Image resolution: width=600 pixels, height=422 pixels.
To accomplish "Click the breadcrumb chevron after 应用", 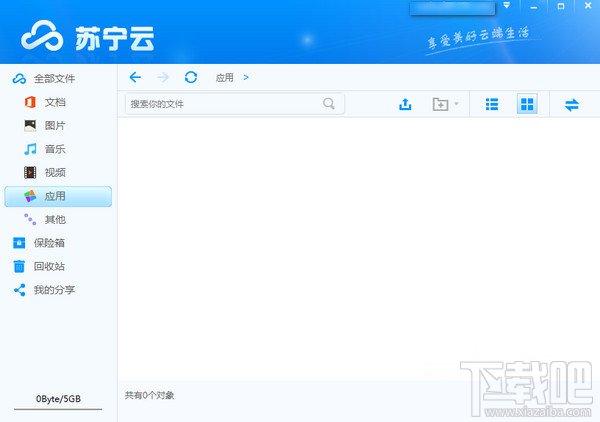I will click(x=246, y=78).
